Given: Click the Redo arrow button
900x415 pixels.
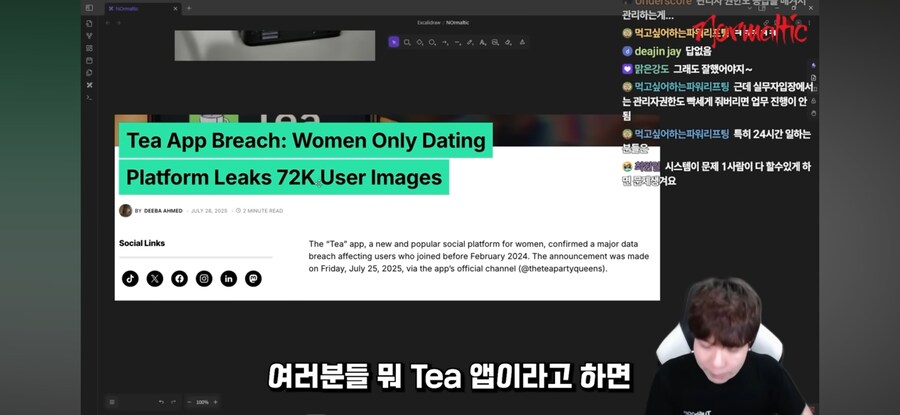Looking at the screenshot, I should (x=174, y=402).
